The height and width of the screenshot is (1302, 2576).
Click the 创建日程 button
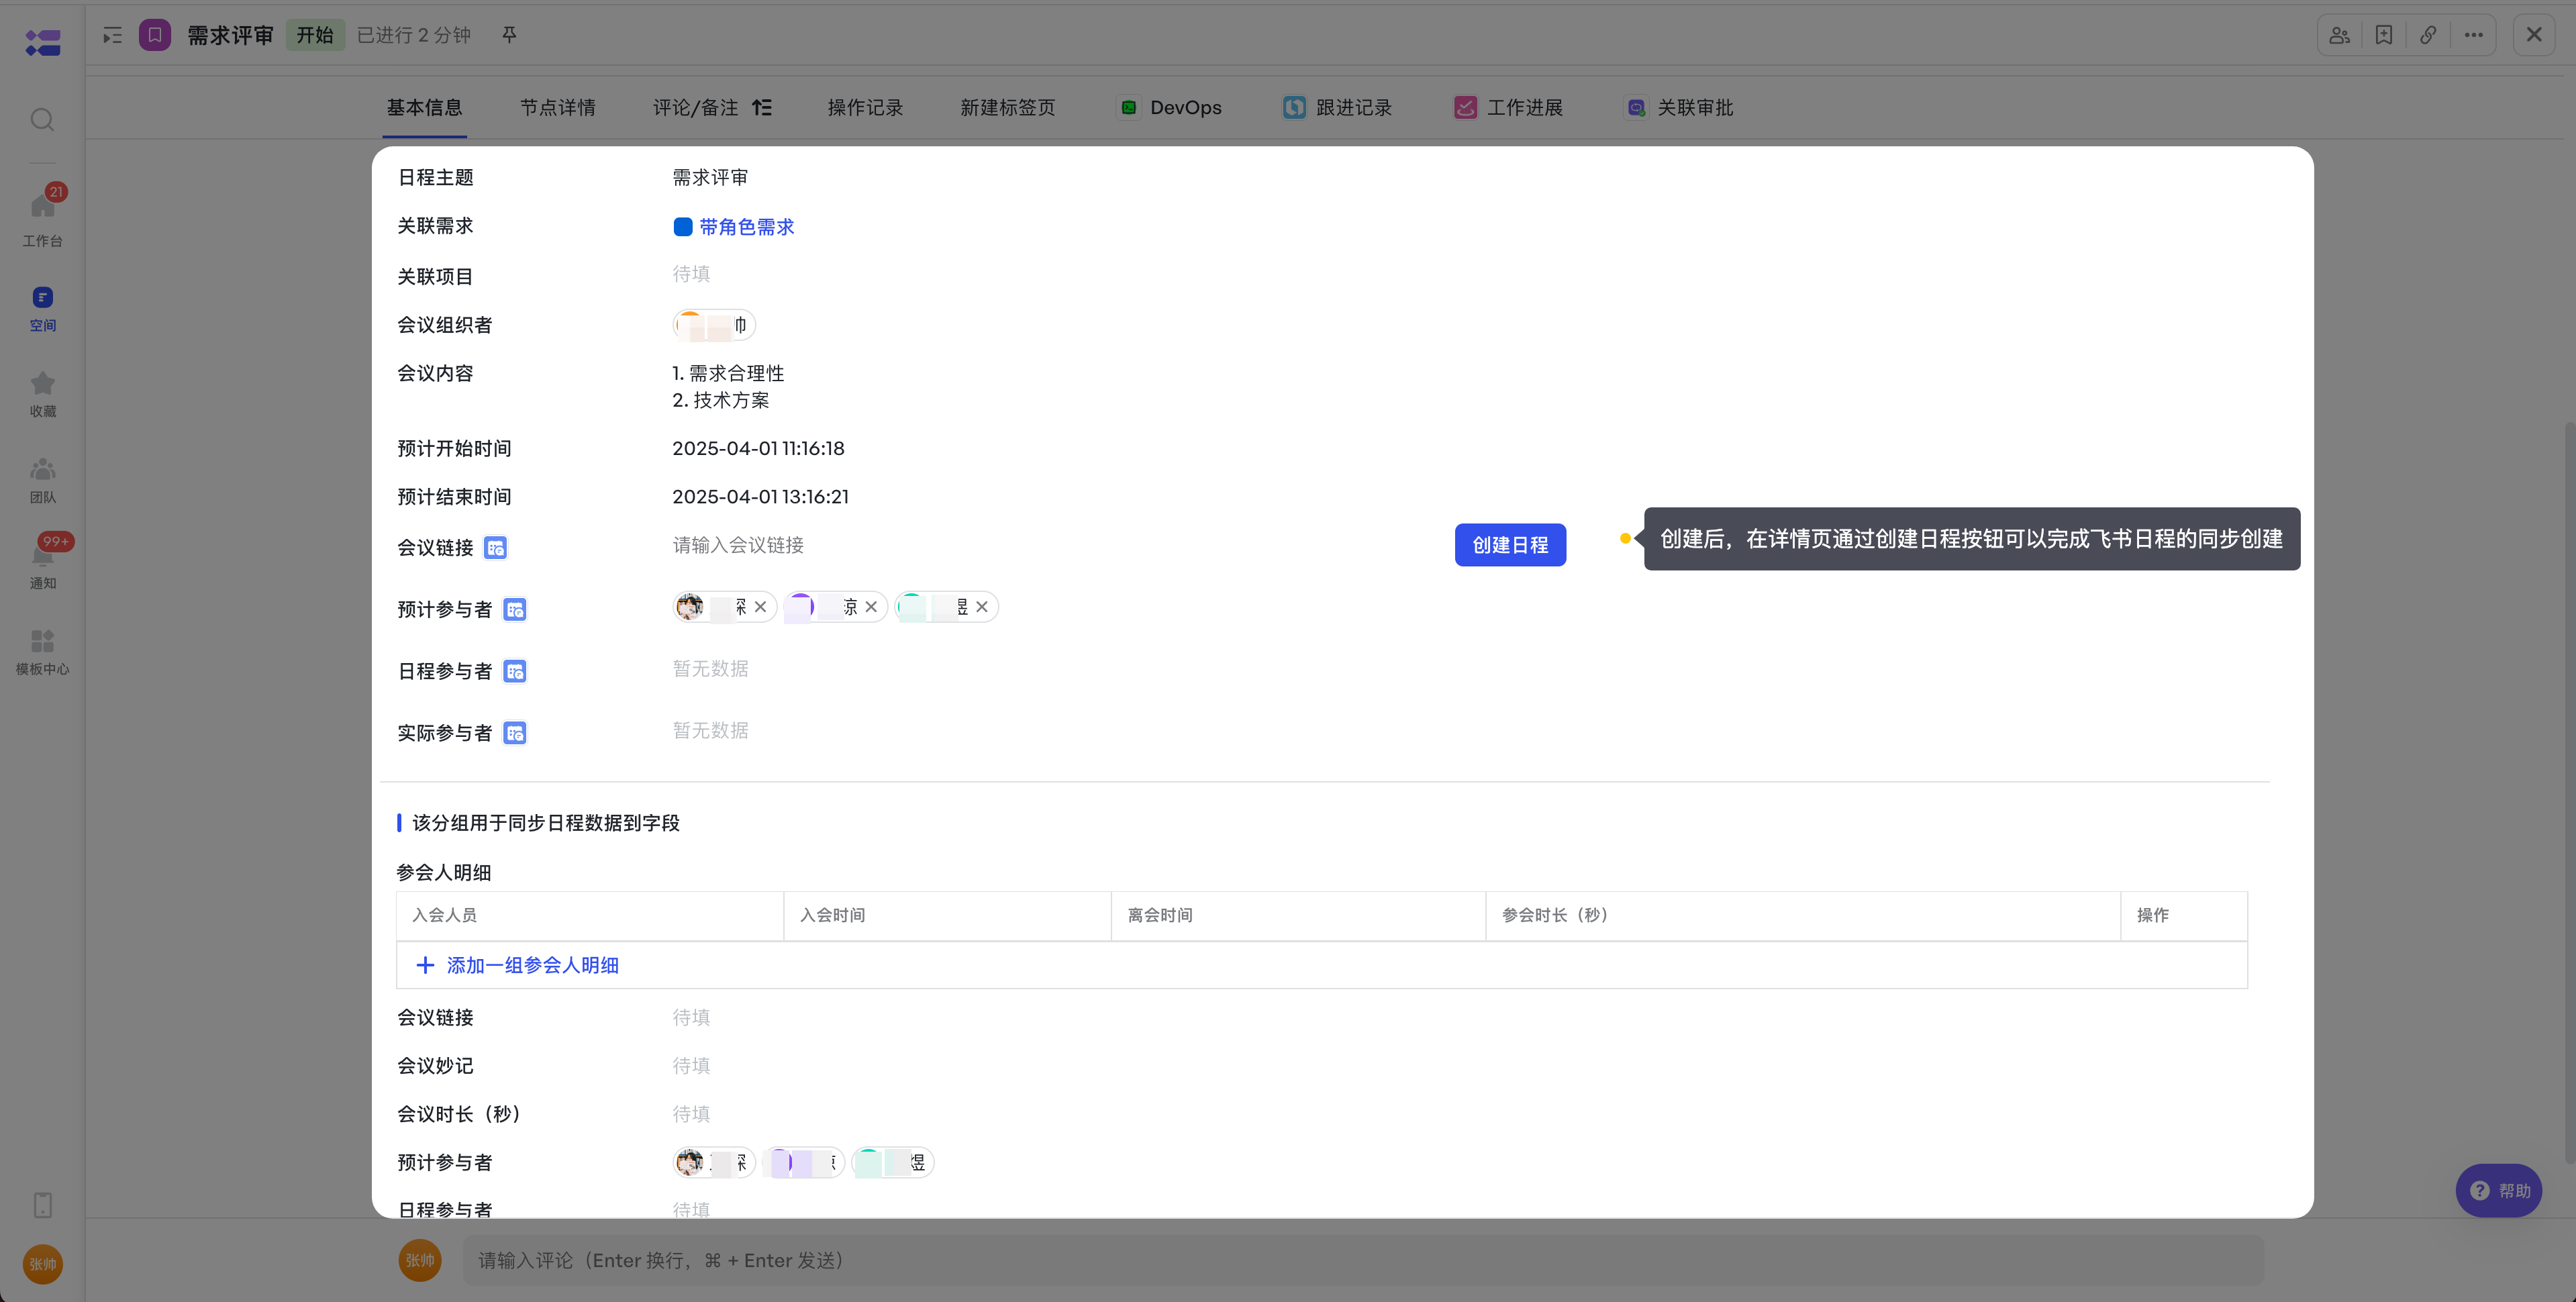(x=1510, y=545)
